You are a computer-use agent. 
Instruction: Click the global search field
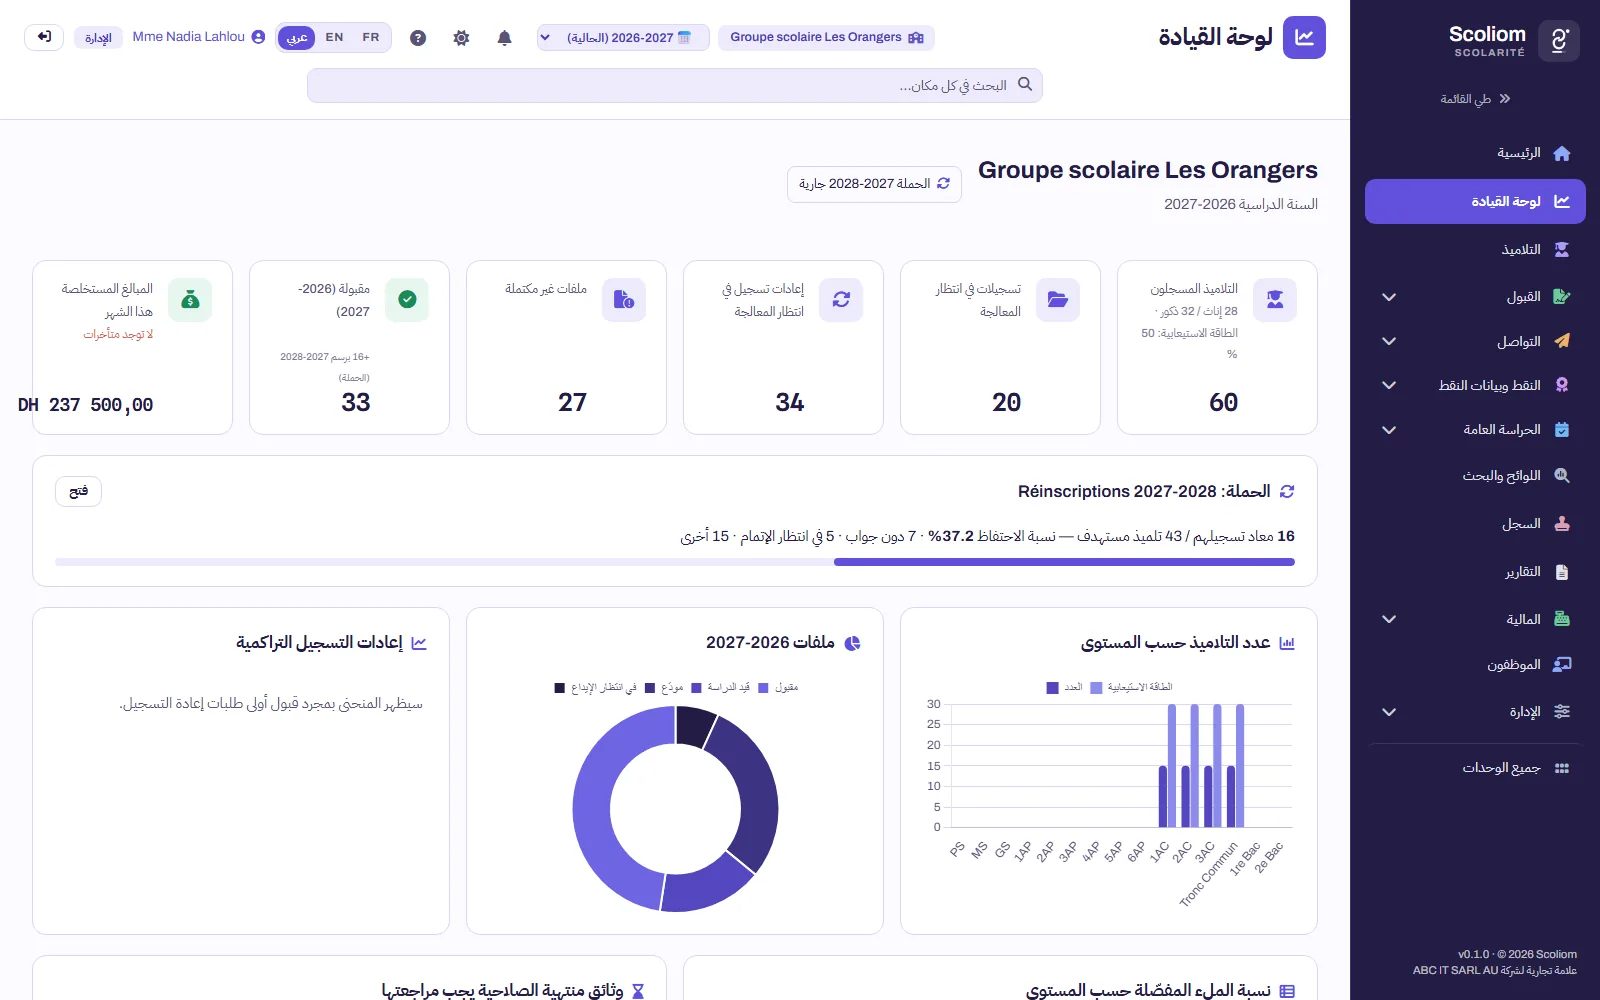pyautogui.click(x=675, y=85)
